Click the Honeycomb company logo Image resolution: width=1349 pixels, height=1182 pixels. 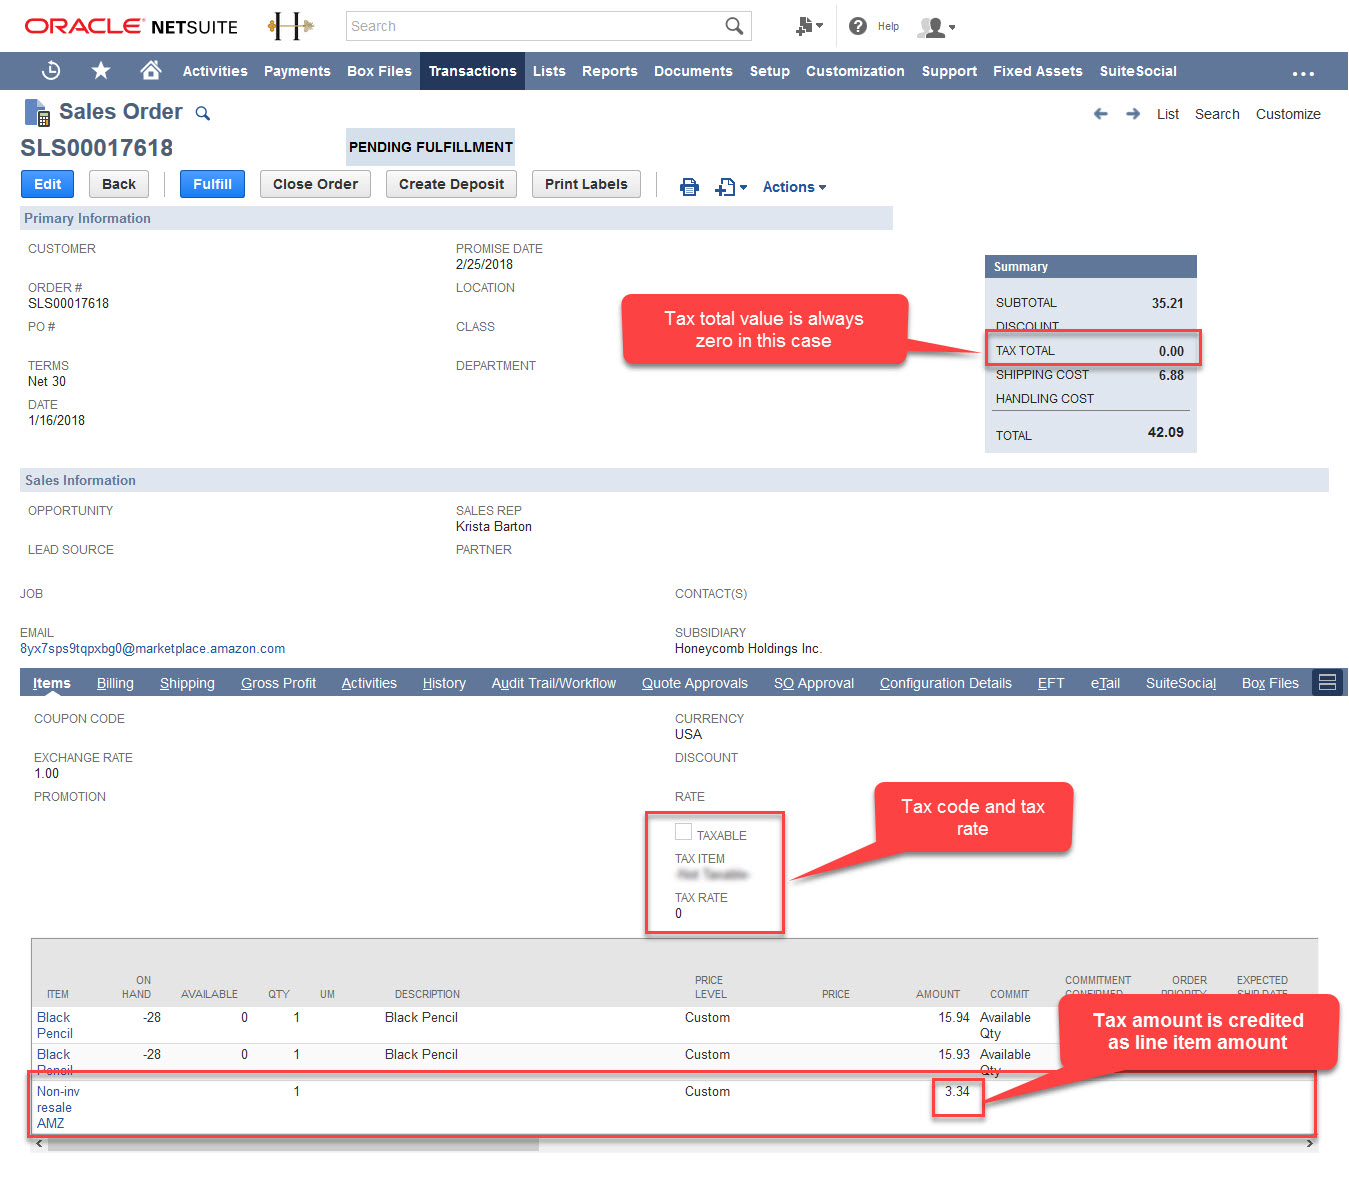(x=291, y=26)
